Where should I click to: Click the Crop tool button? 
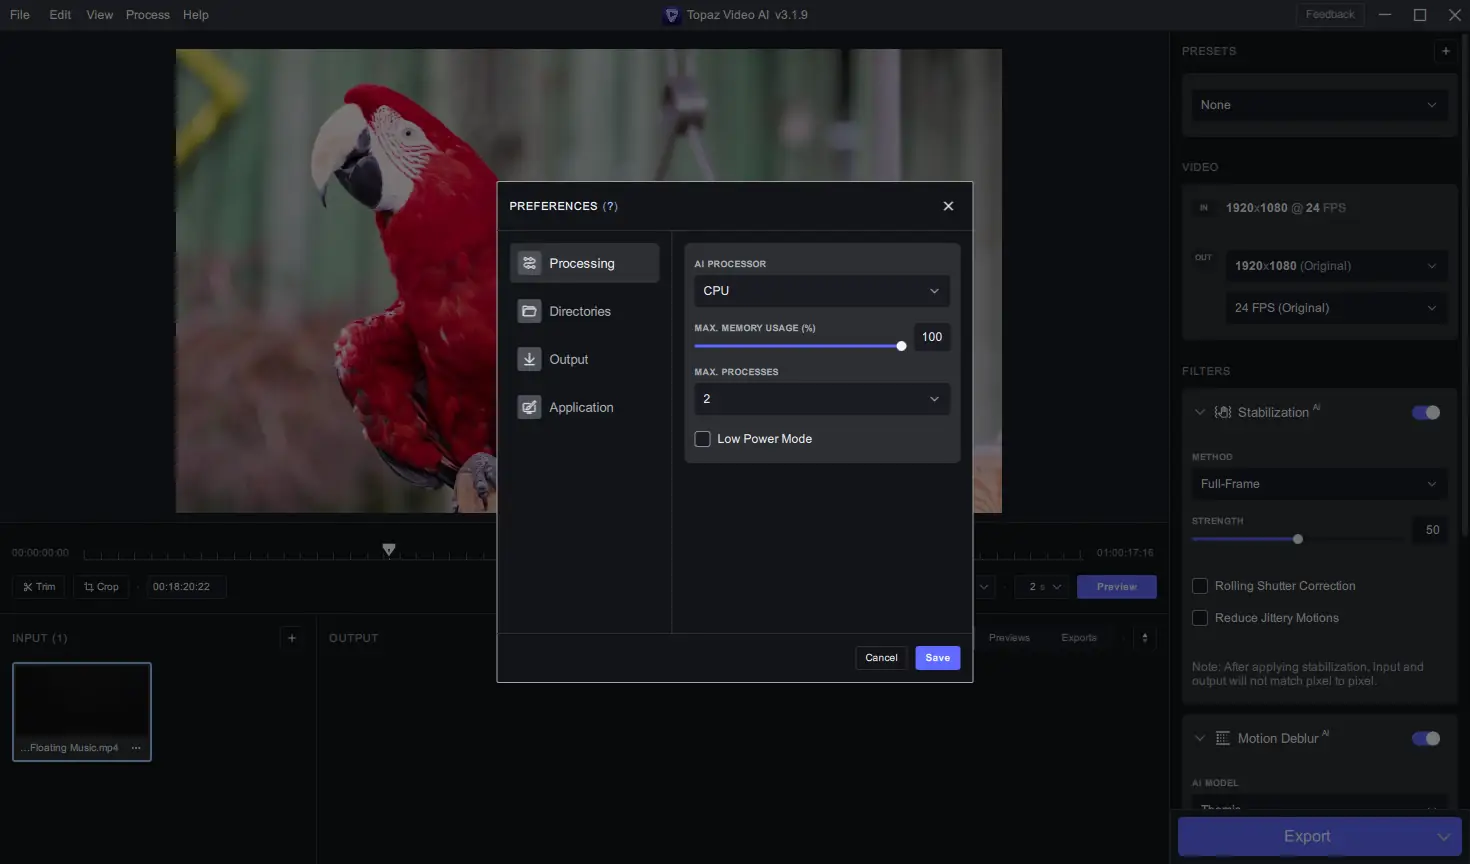click(x=101, y=587)
